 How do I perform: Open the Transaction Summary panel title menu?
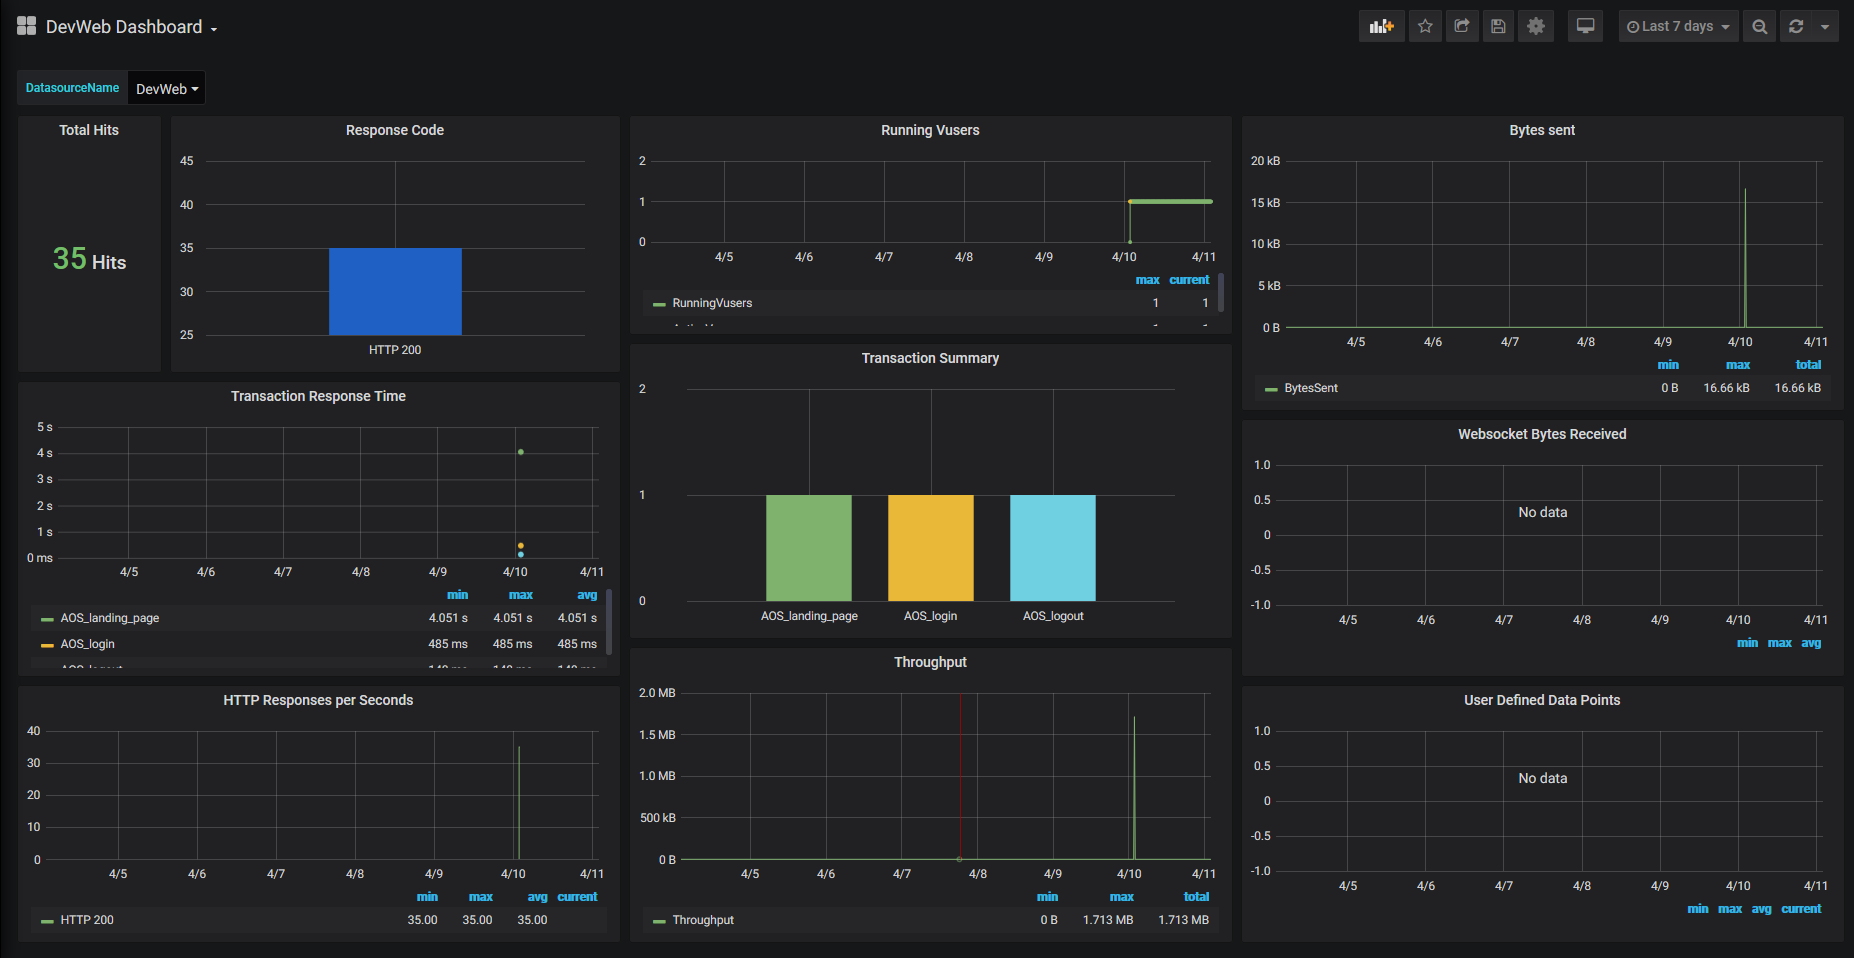[930, 358]
